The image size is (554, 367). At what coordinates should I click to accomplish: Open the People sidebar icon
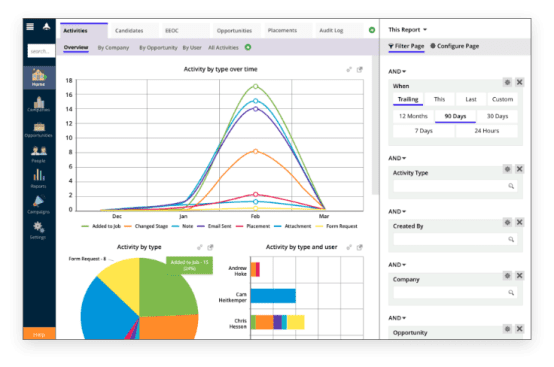[39, 155]
